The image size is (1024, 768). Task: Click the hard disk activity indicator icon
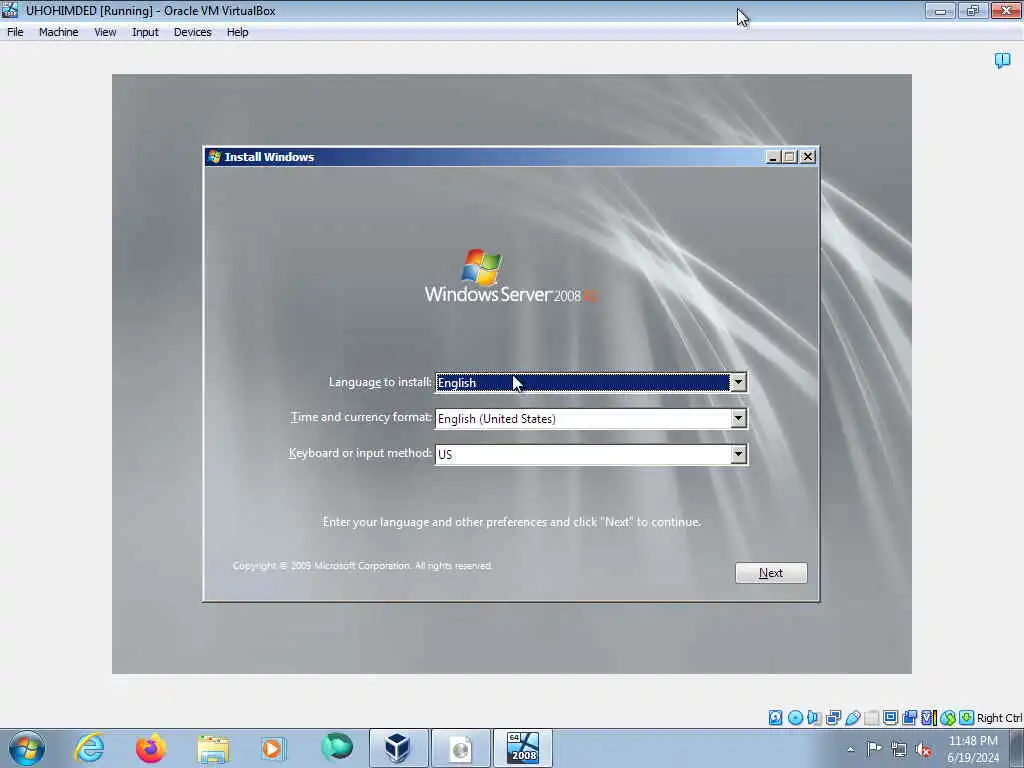[x=775, y=718]
